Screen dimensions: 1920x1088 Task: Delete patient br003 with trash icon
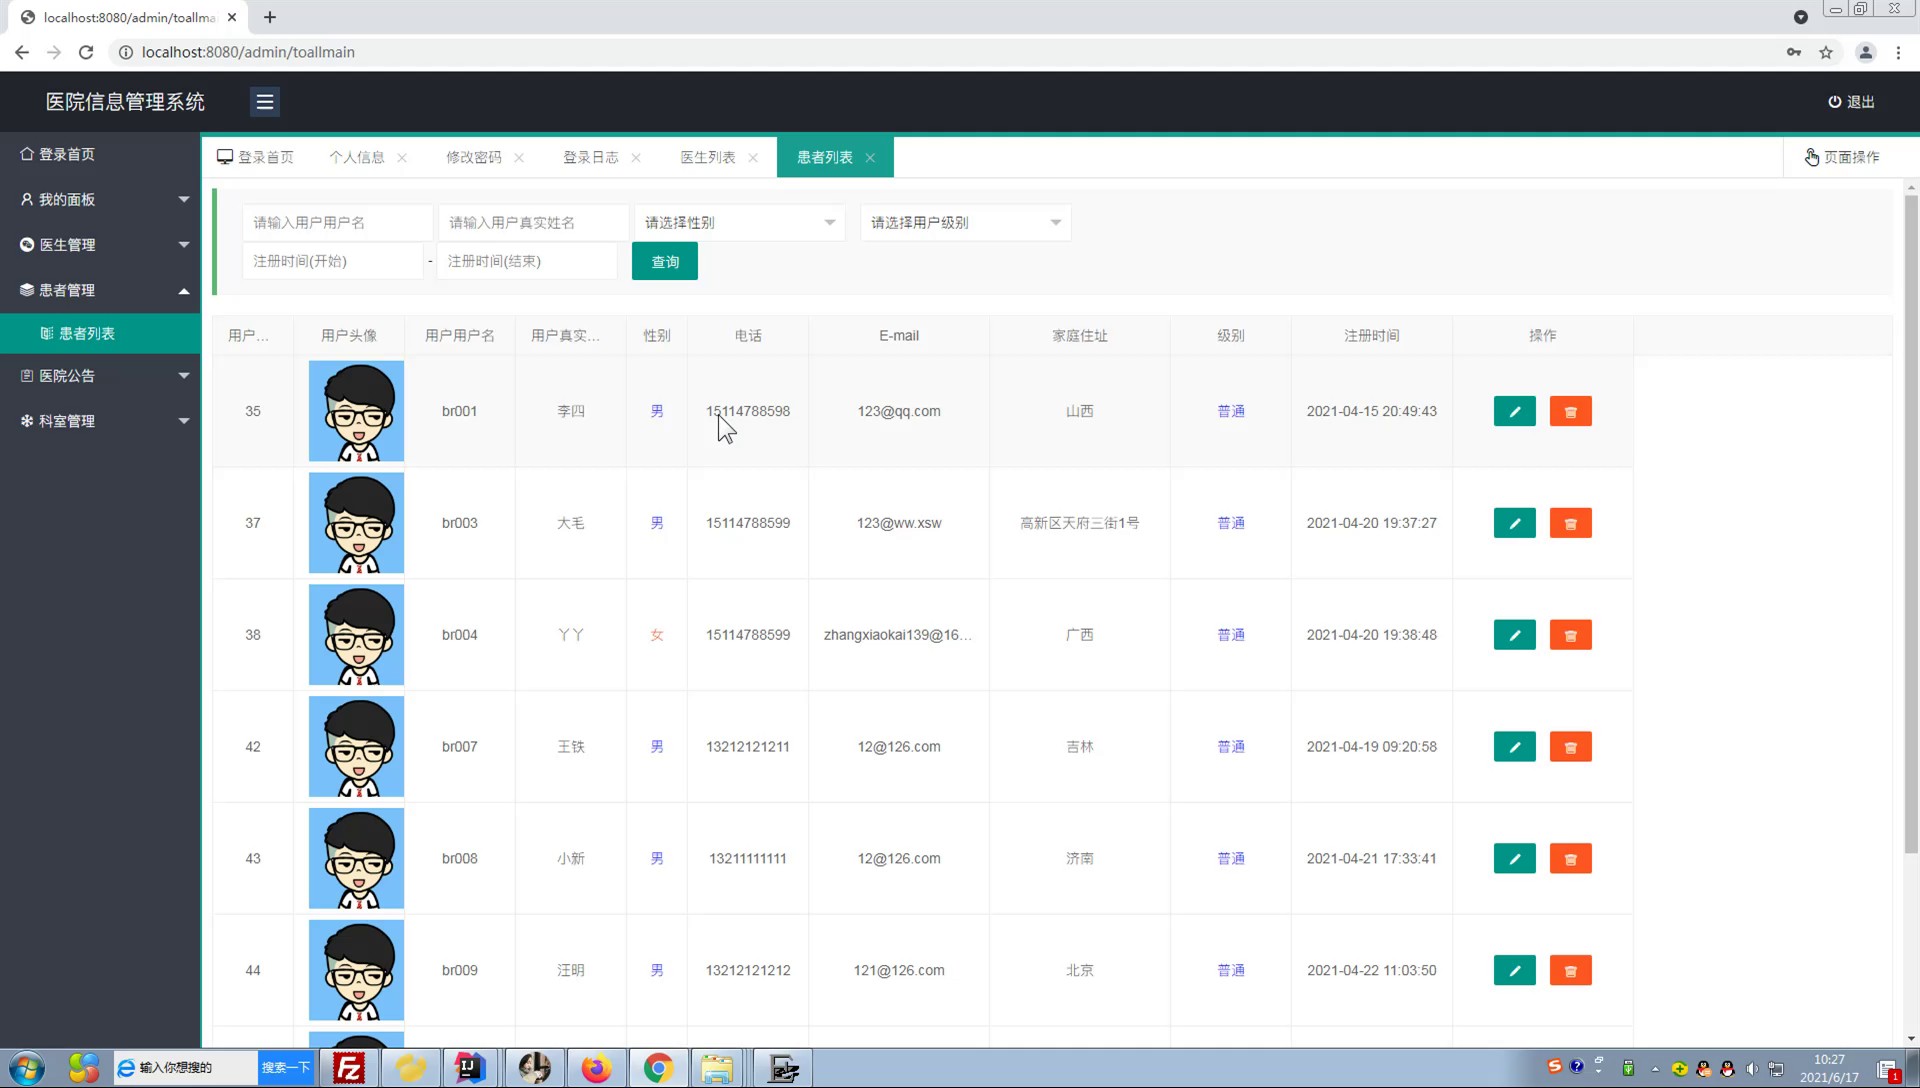(1570, 523)
